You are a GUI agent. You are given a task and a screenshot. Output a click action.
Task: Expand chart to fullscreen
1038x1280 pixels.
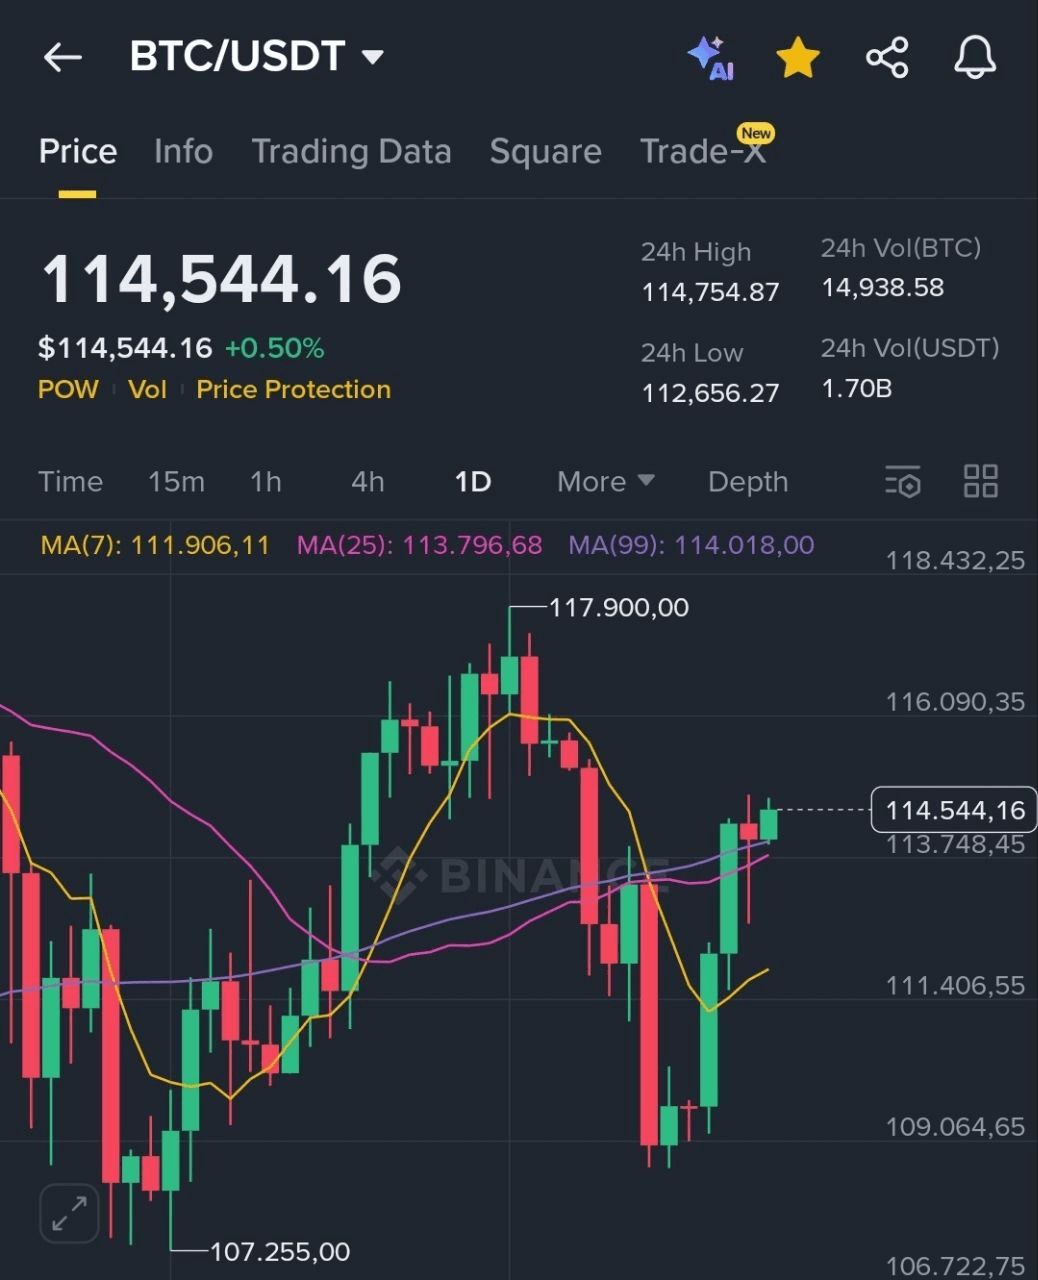(x=69, y=1214)
